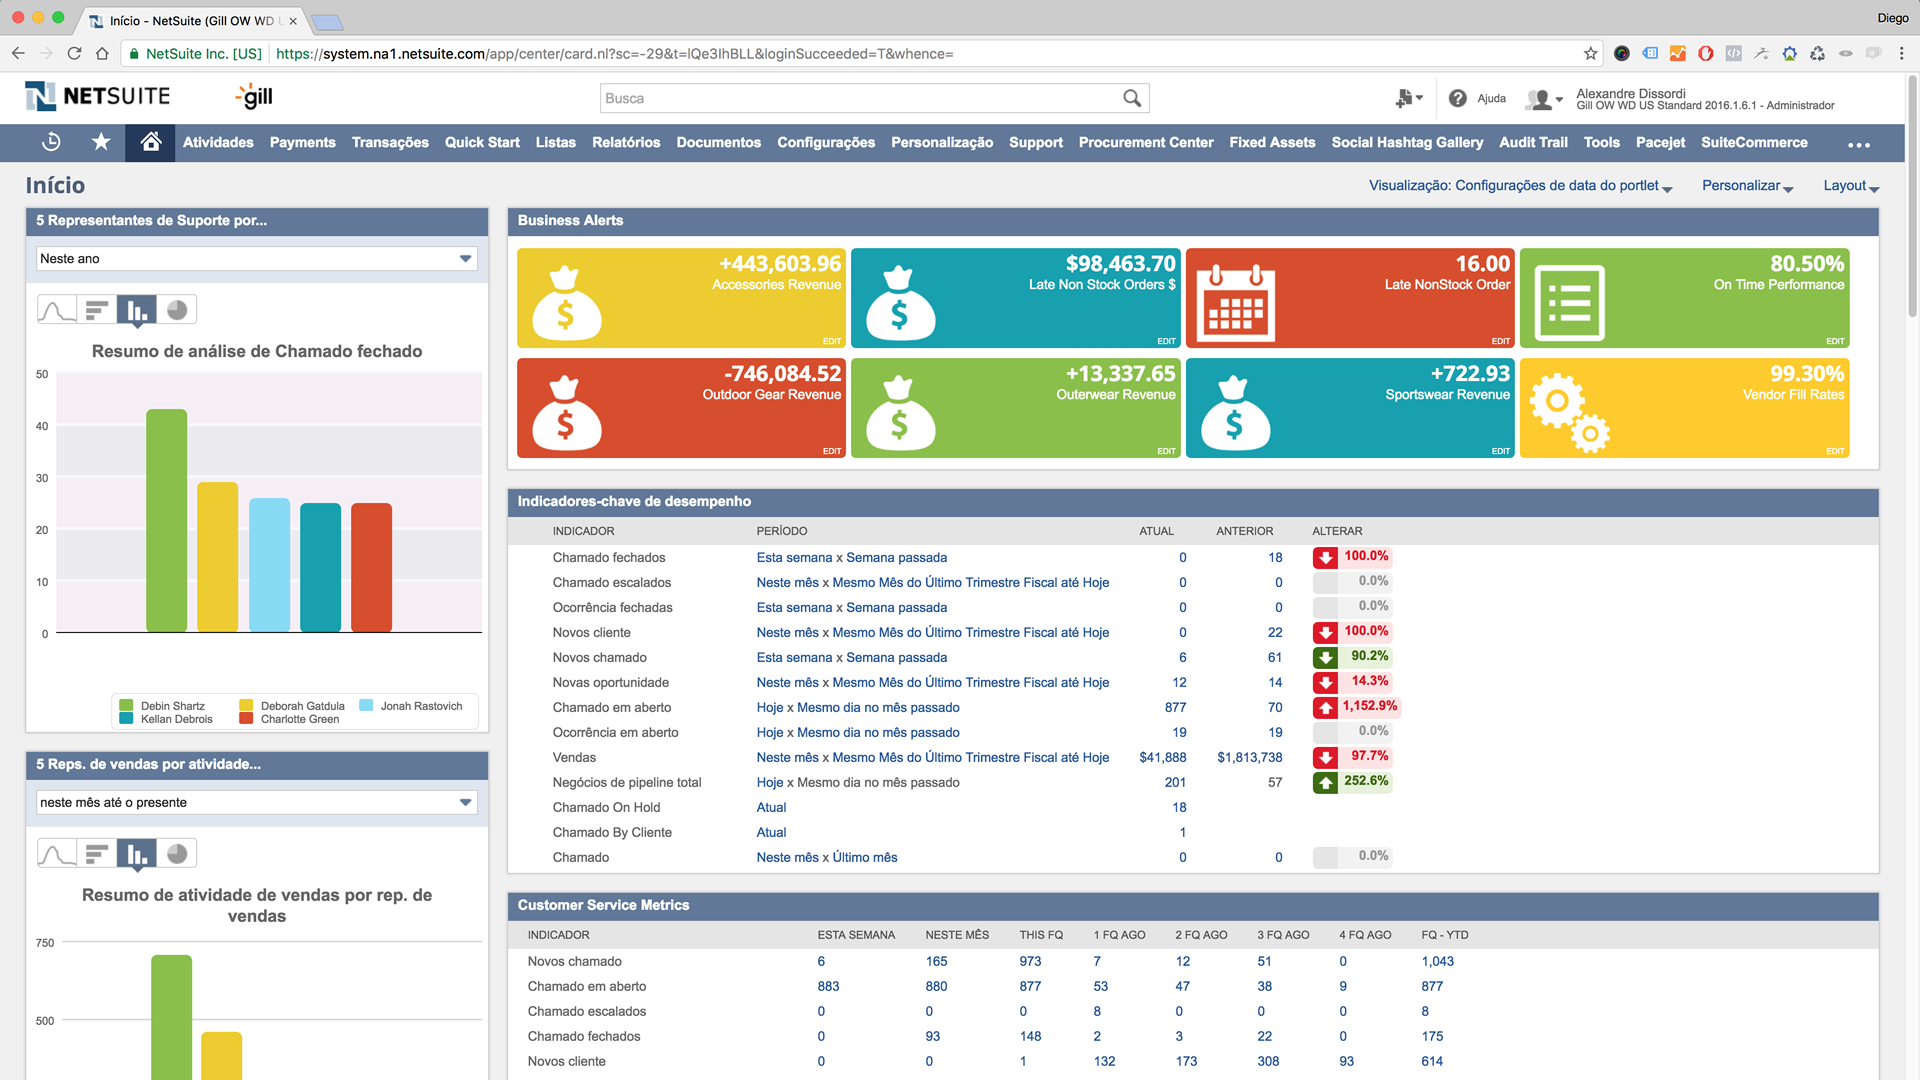Bookmark the page with Chrome's star icon
Screen dimensions: 1920x1080
click(1590, 54)
